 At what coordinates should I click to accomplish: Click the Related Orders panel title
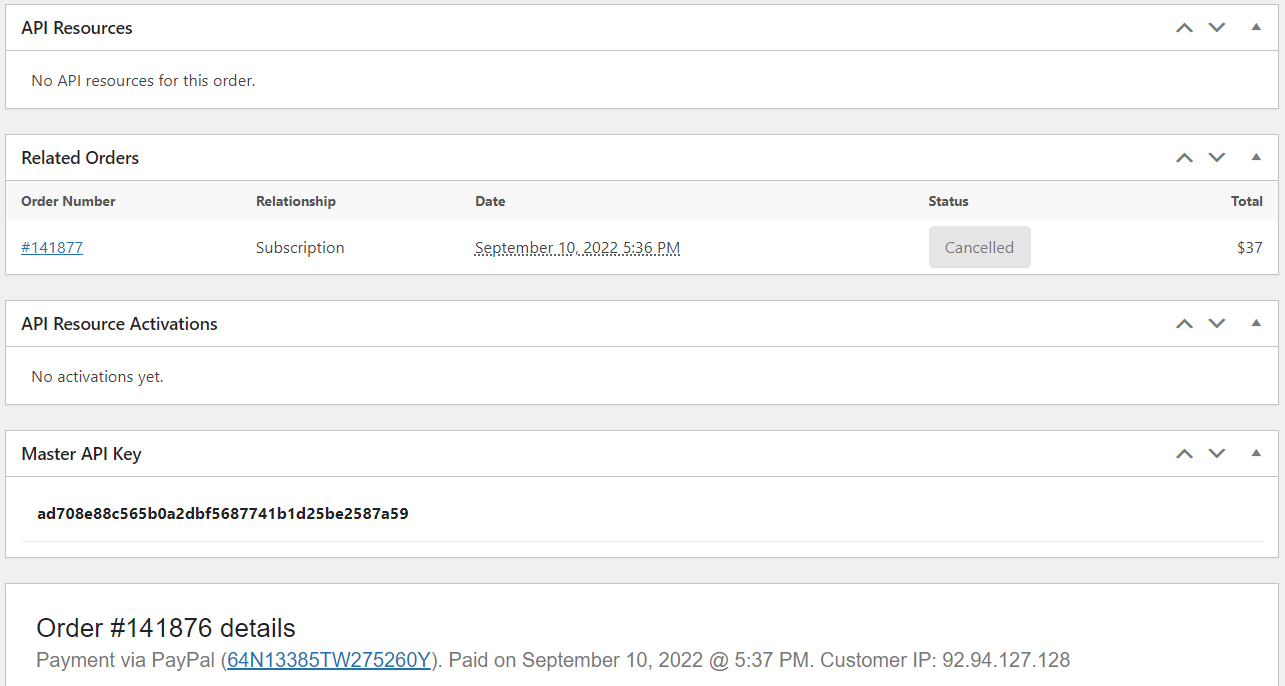[80, 158]
